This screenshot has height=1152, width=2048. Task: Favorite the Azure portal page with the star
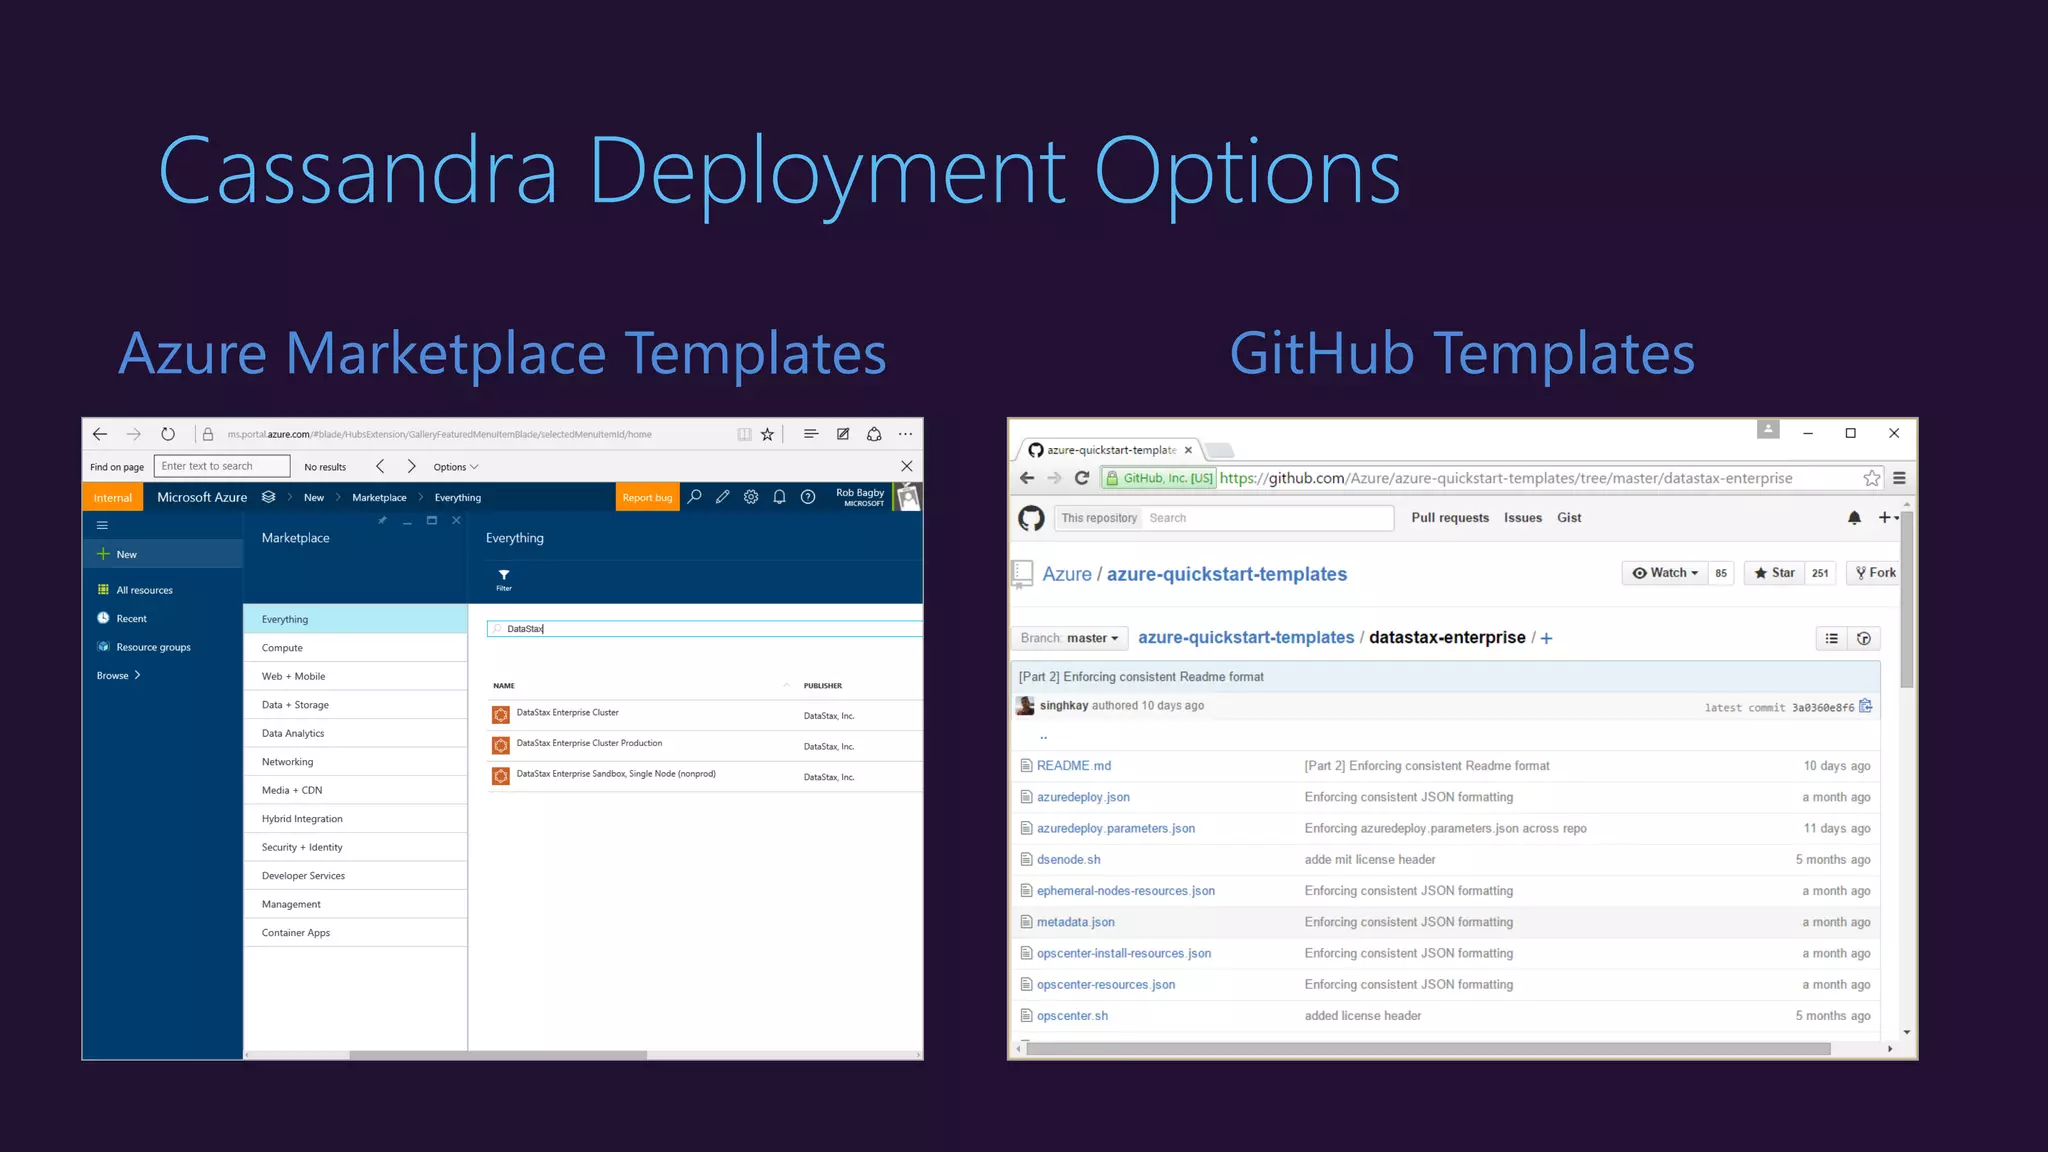767,434
